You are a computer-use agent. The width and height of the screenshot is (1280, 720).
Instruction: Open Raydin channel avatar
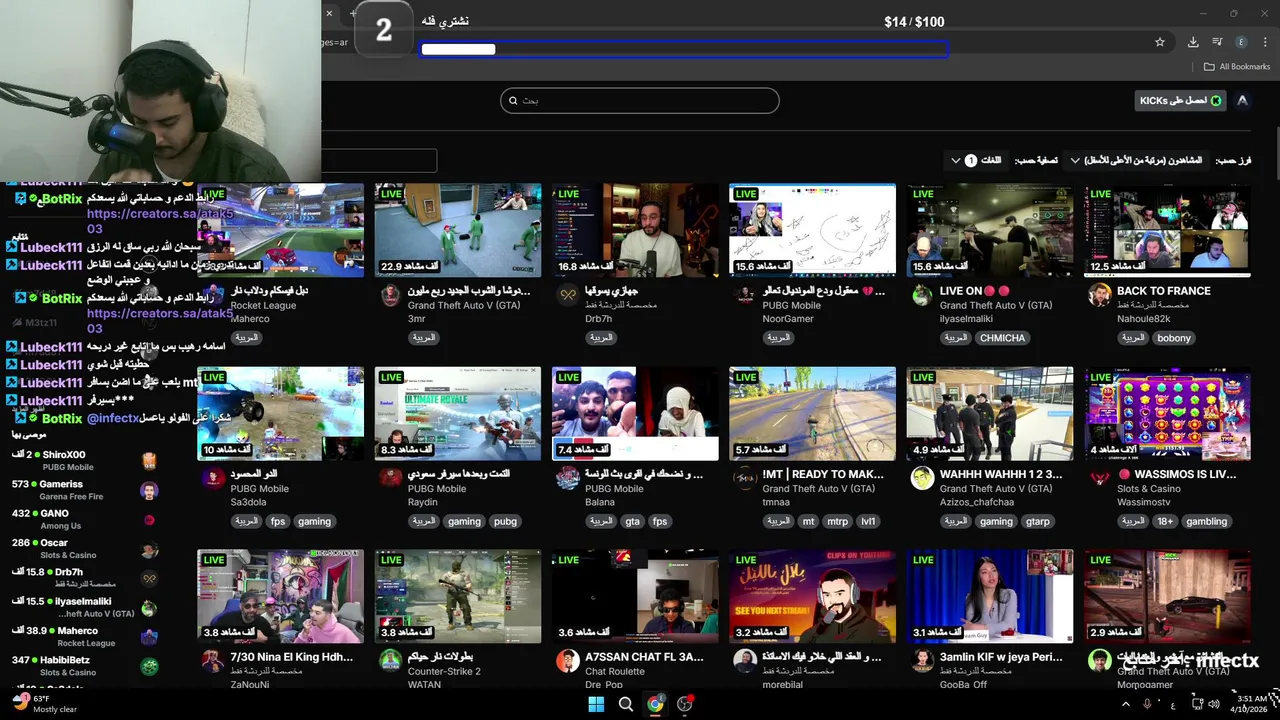tap(390, 478)
